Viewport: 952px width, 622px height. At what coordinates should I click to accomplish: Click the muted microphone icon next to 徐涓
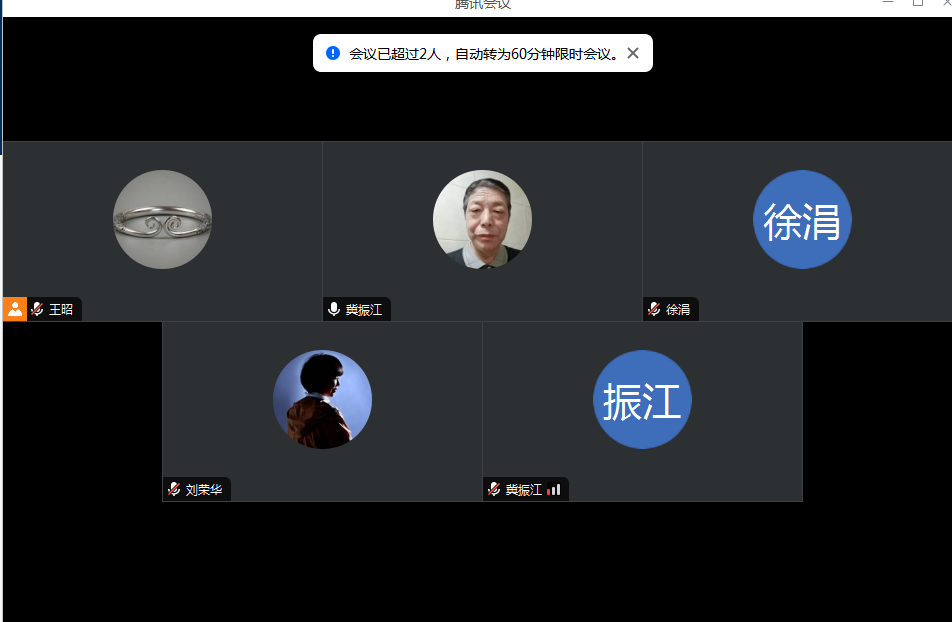tap(654, 310)
